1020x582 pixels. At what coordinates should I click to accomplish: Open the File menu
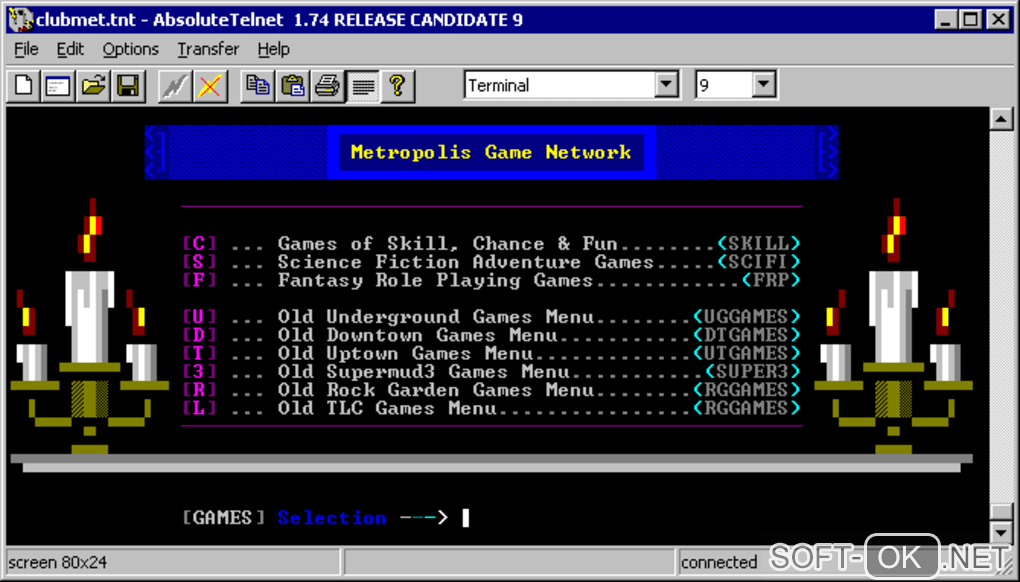[26, 49]
